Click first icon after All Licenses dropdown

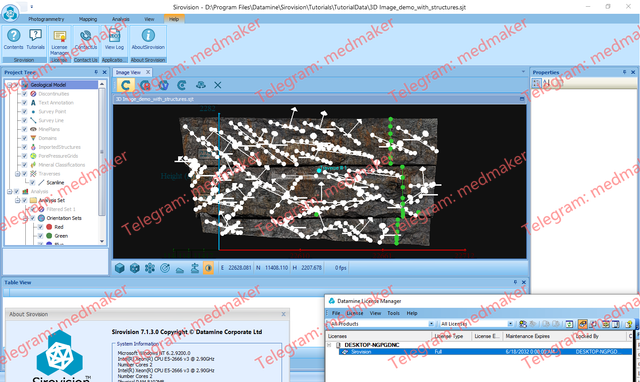tap(523, 324)
